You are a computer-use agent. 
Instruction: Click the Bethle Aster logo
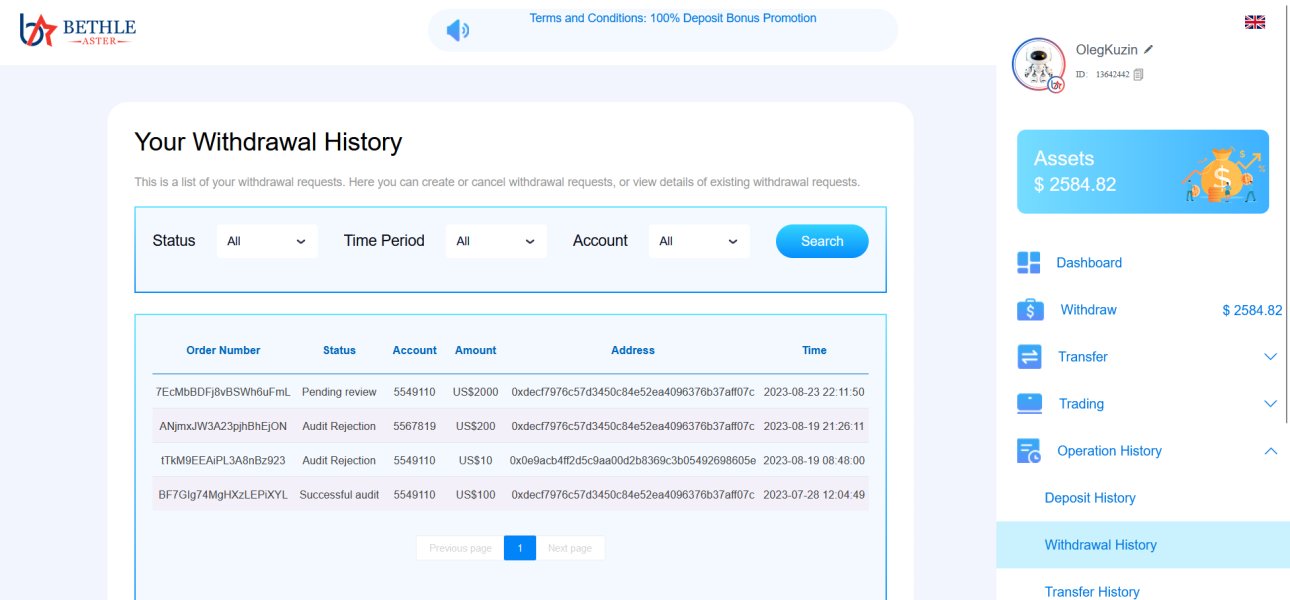[78, 30]
